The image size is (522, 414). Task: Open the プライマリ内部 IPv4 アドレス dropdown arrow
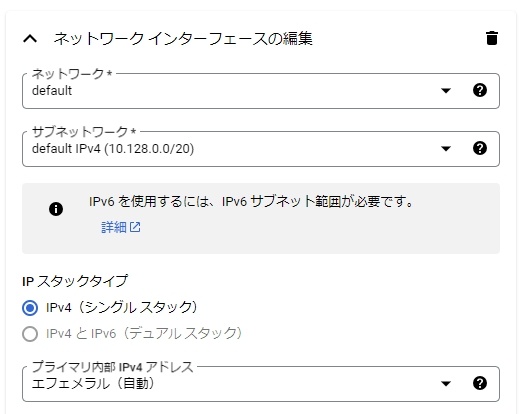[x=446, y=383]
